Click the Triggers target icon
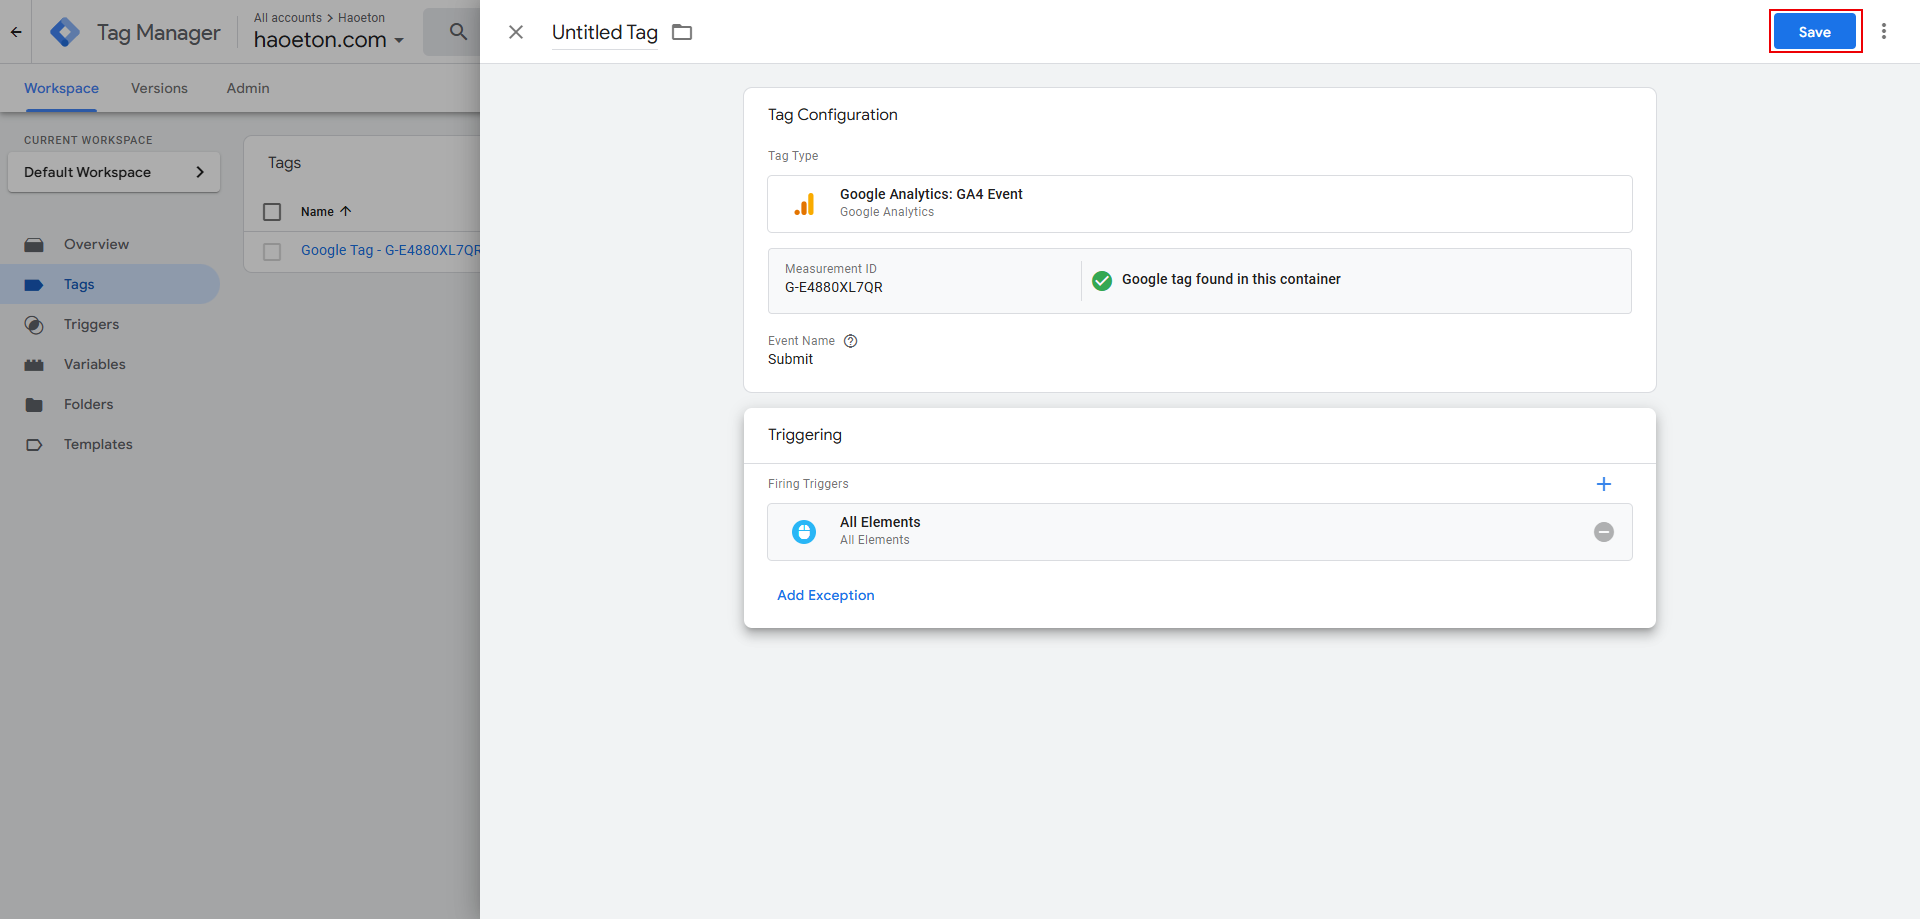1920x919 pixels. pyautogui.click(x=34, y=325)
